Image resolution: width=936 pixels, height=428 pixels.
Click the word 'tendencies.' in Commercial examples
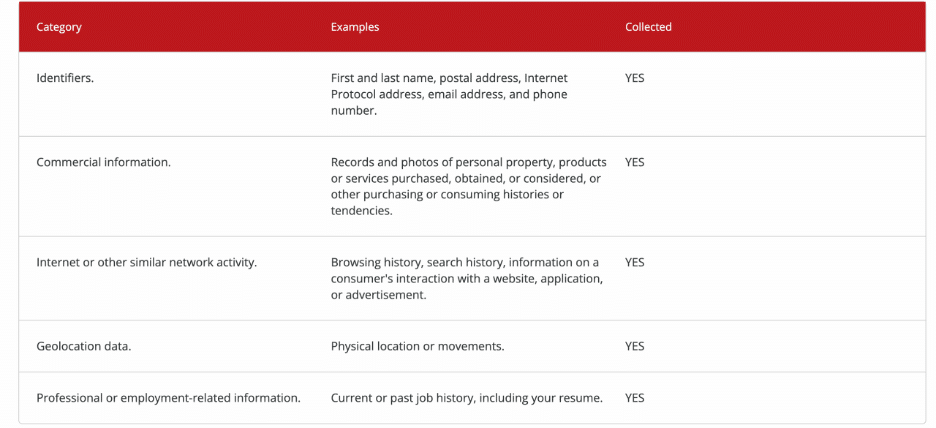coord(362,211)
